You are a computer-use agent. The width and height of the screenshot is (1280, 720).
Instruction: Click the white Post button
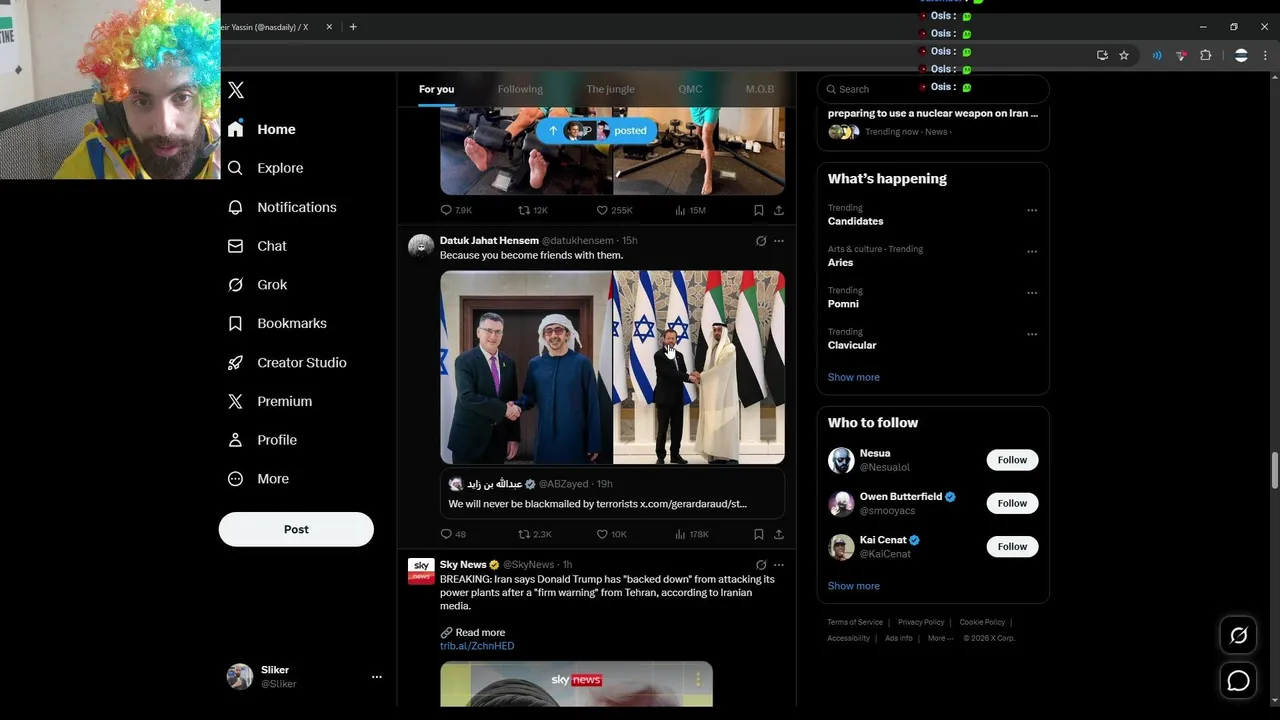[x=296, y=529]
